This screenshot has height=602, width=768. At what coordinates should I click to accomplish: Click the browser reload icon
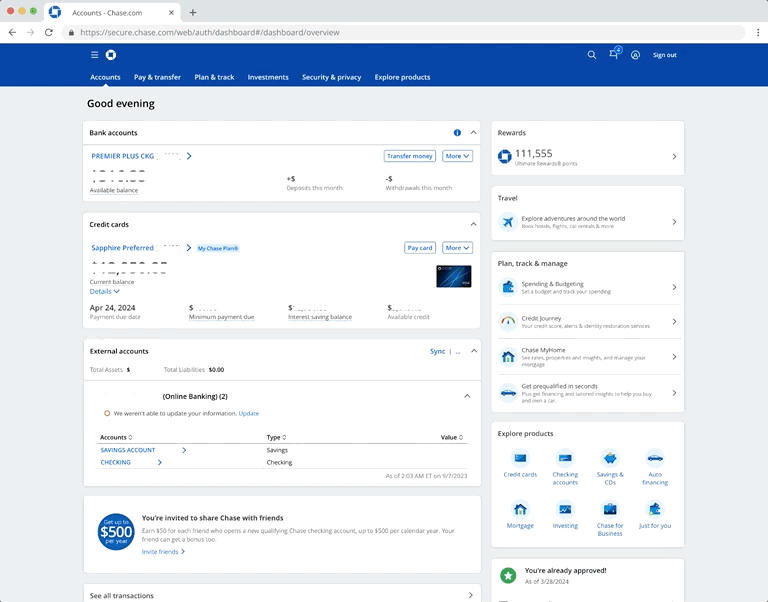point(48,32)
